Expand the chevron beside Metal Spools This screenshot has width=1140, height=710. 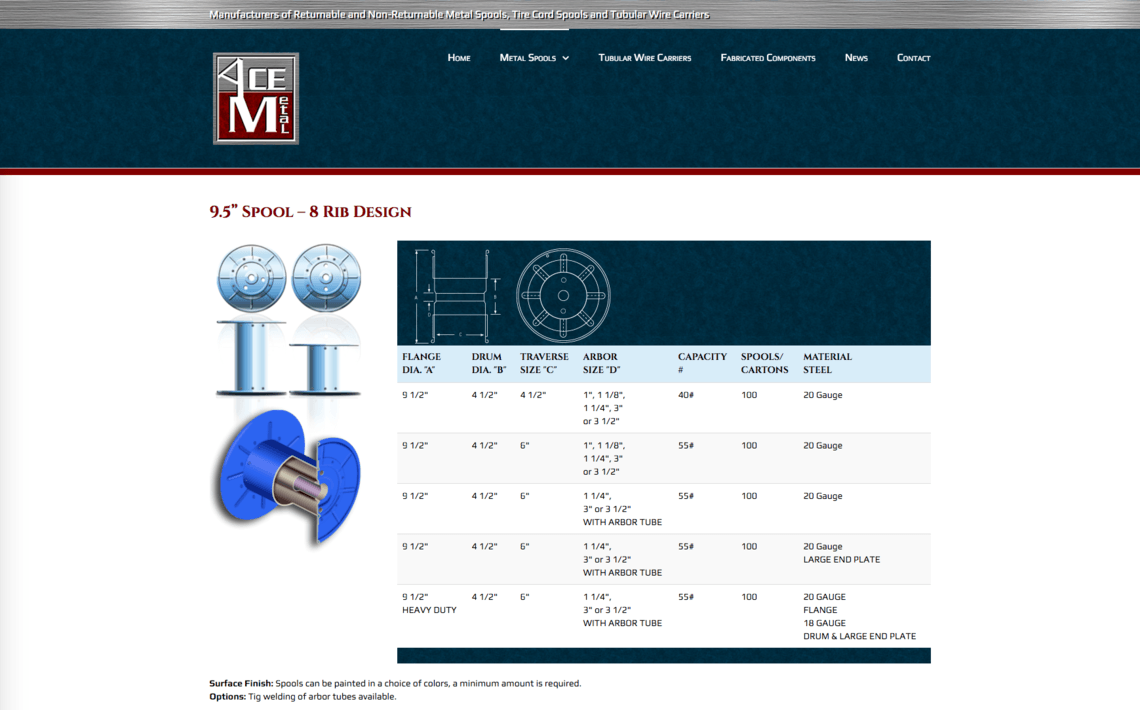(566, 58)
